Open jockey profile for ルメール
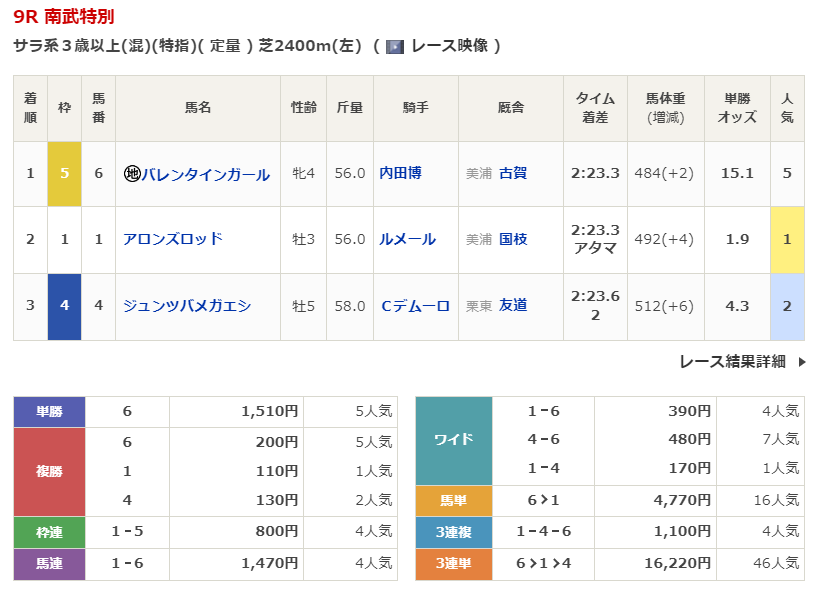 pyautogui.click(x=407, y=239)
